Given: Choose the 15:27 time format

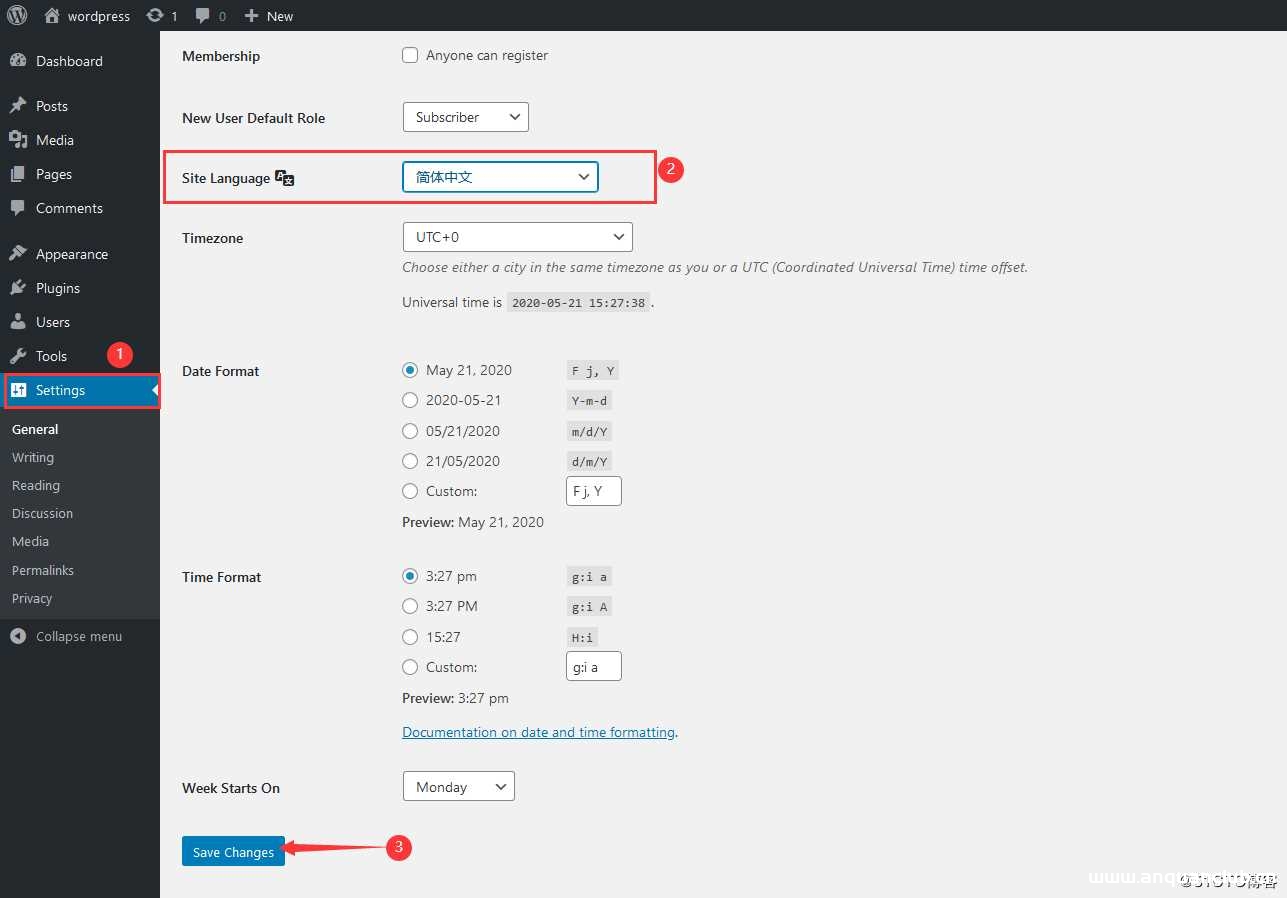Looking at the screenshot, I should 410,637.
